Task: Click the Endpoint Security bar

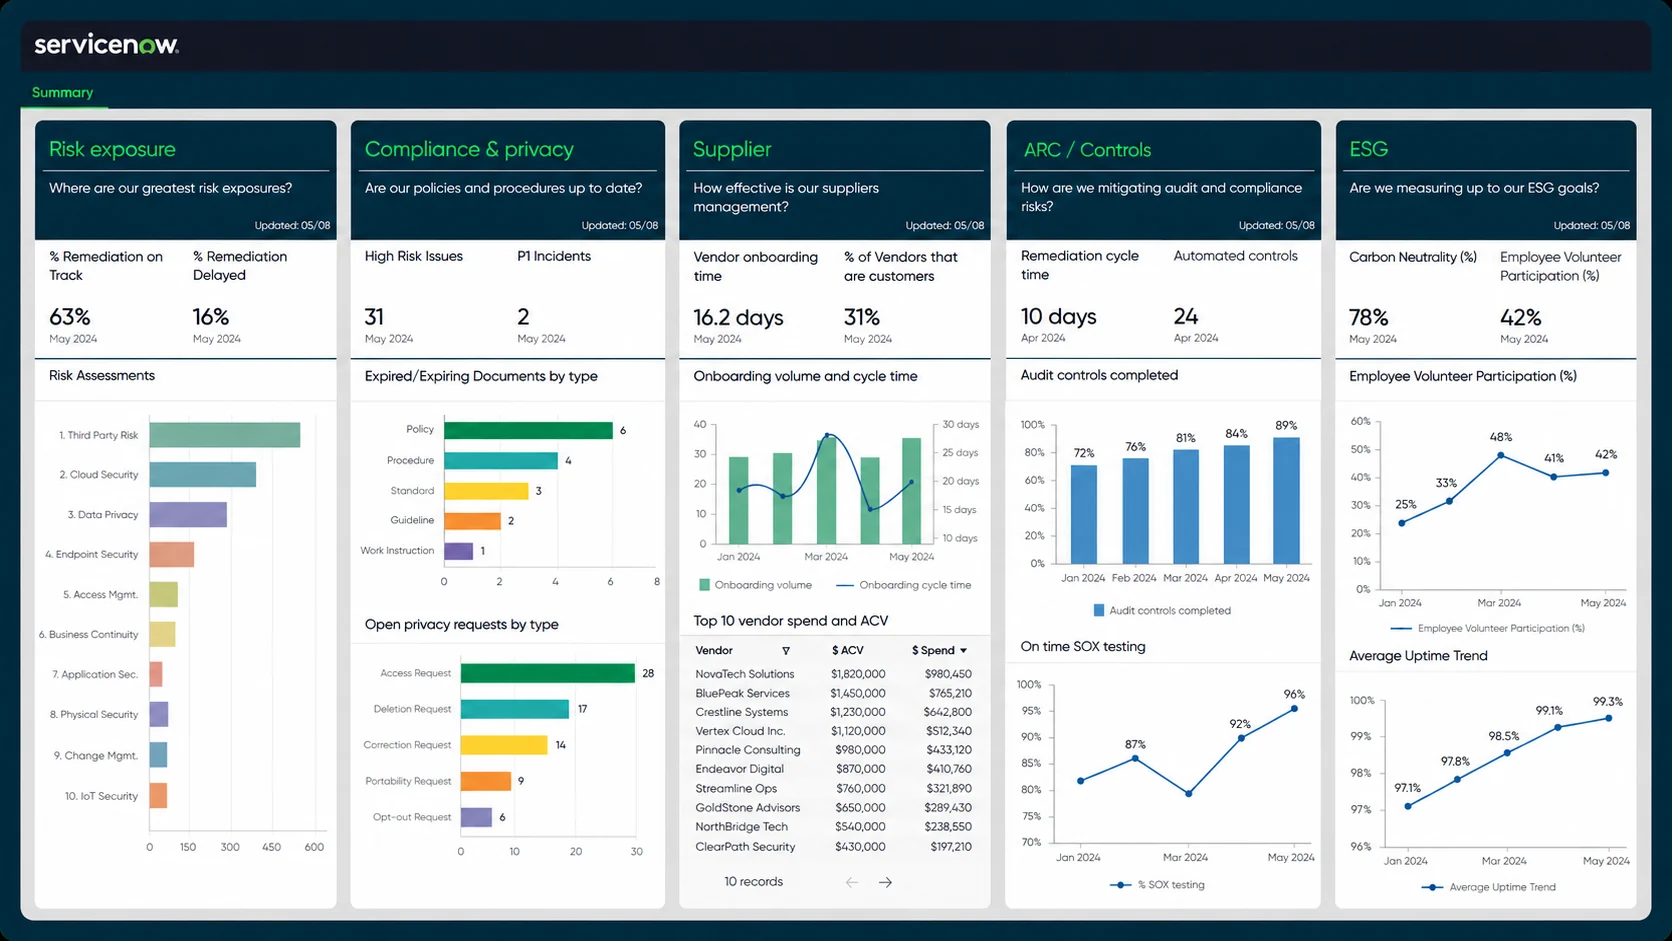Action: pos(172,554)
